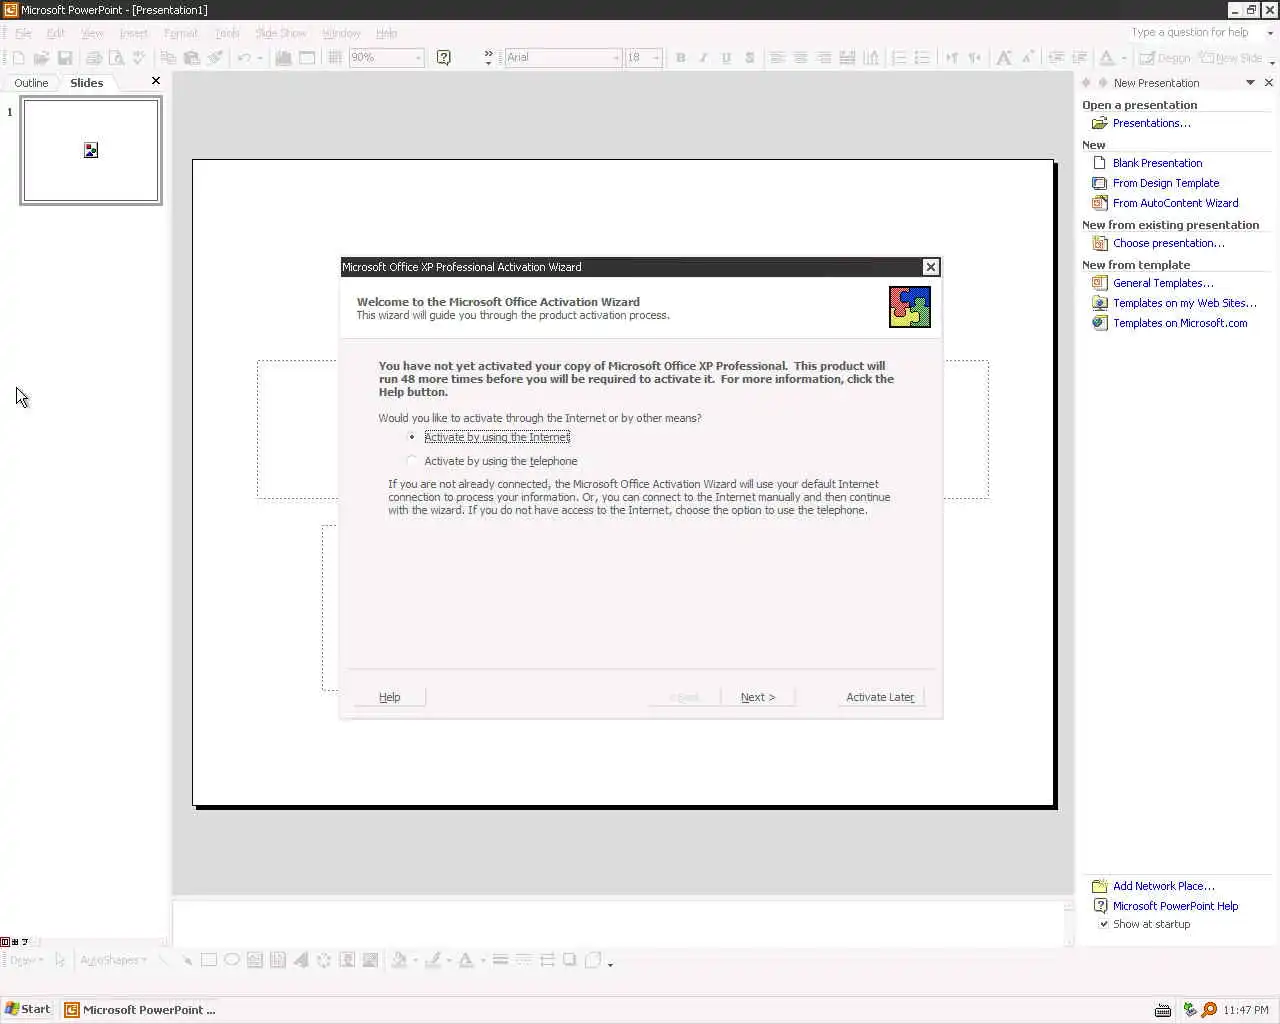The height and width of the screenshot is (1024, 1280).
Task: Click the Next button in Activation Wizard
Action: coord(757,697)
